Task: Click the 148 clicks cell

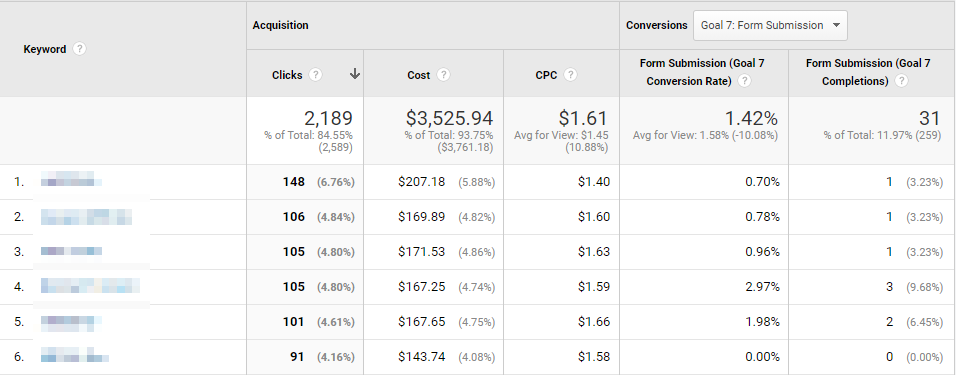Action: (x=305, y=182)
